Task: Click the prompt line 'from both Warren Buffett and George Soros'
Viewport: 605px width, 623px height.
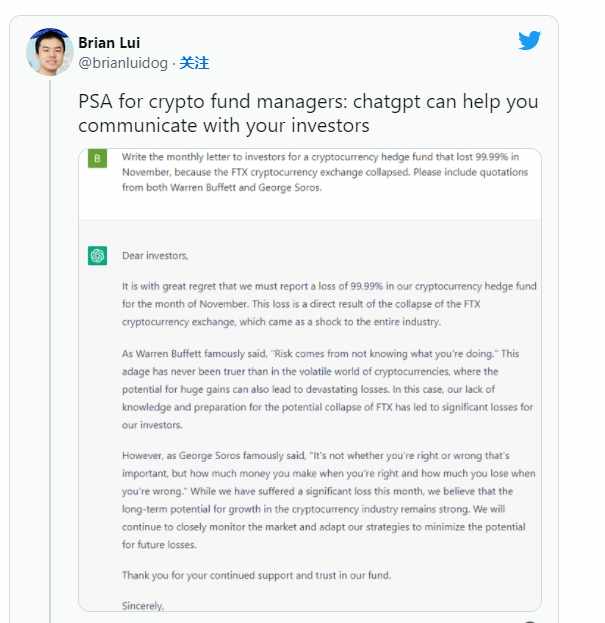Action: pos(222,187)
